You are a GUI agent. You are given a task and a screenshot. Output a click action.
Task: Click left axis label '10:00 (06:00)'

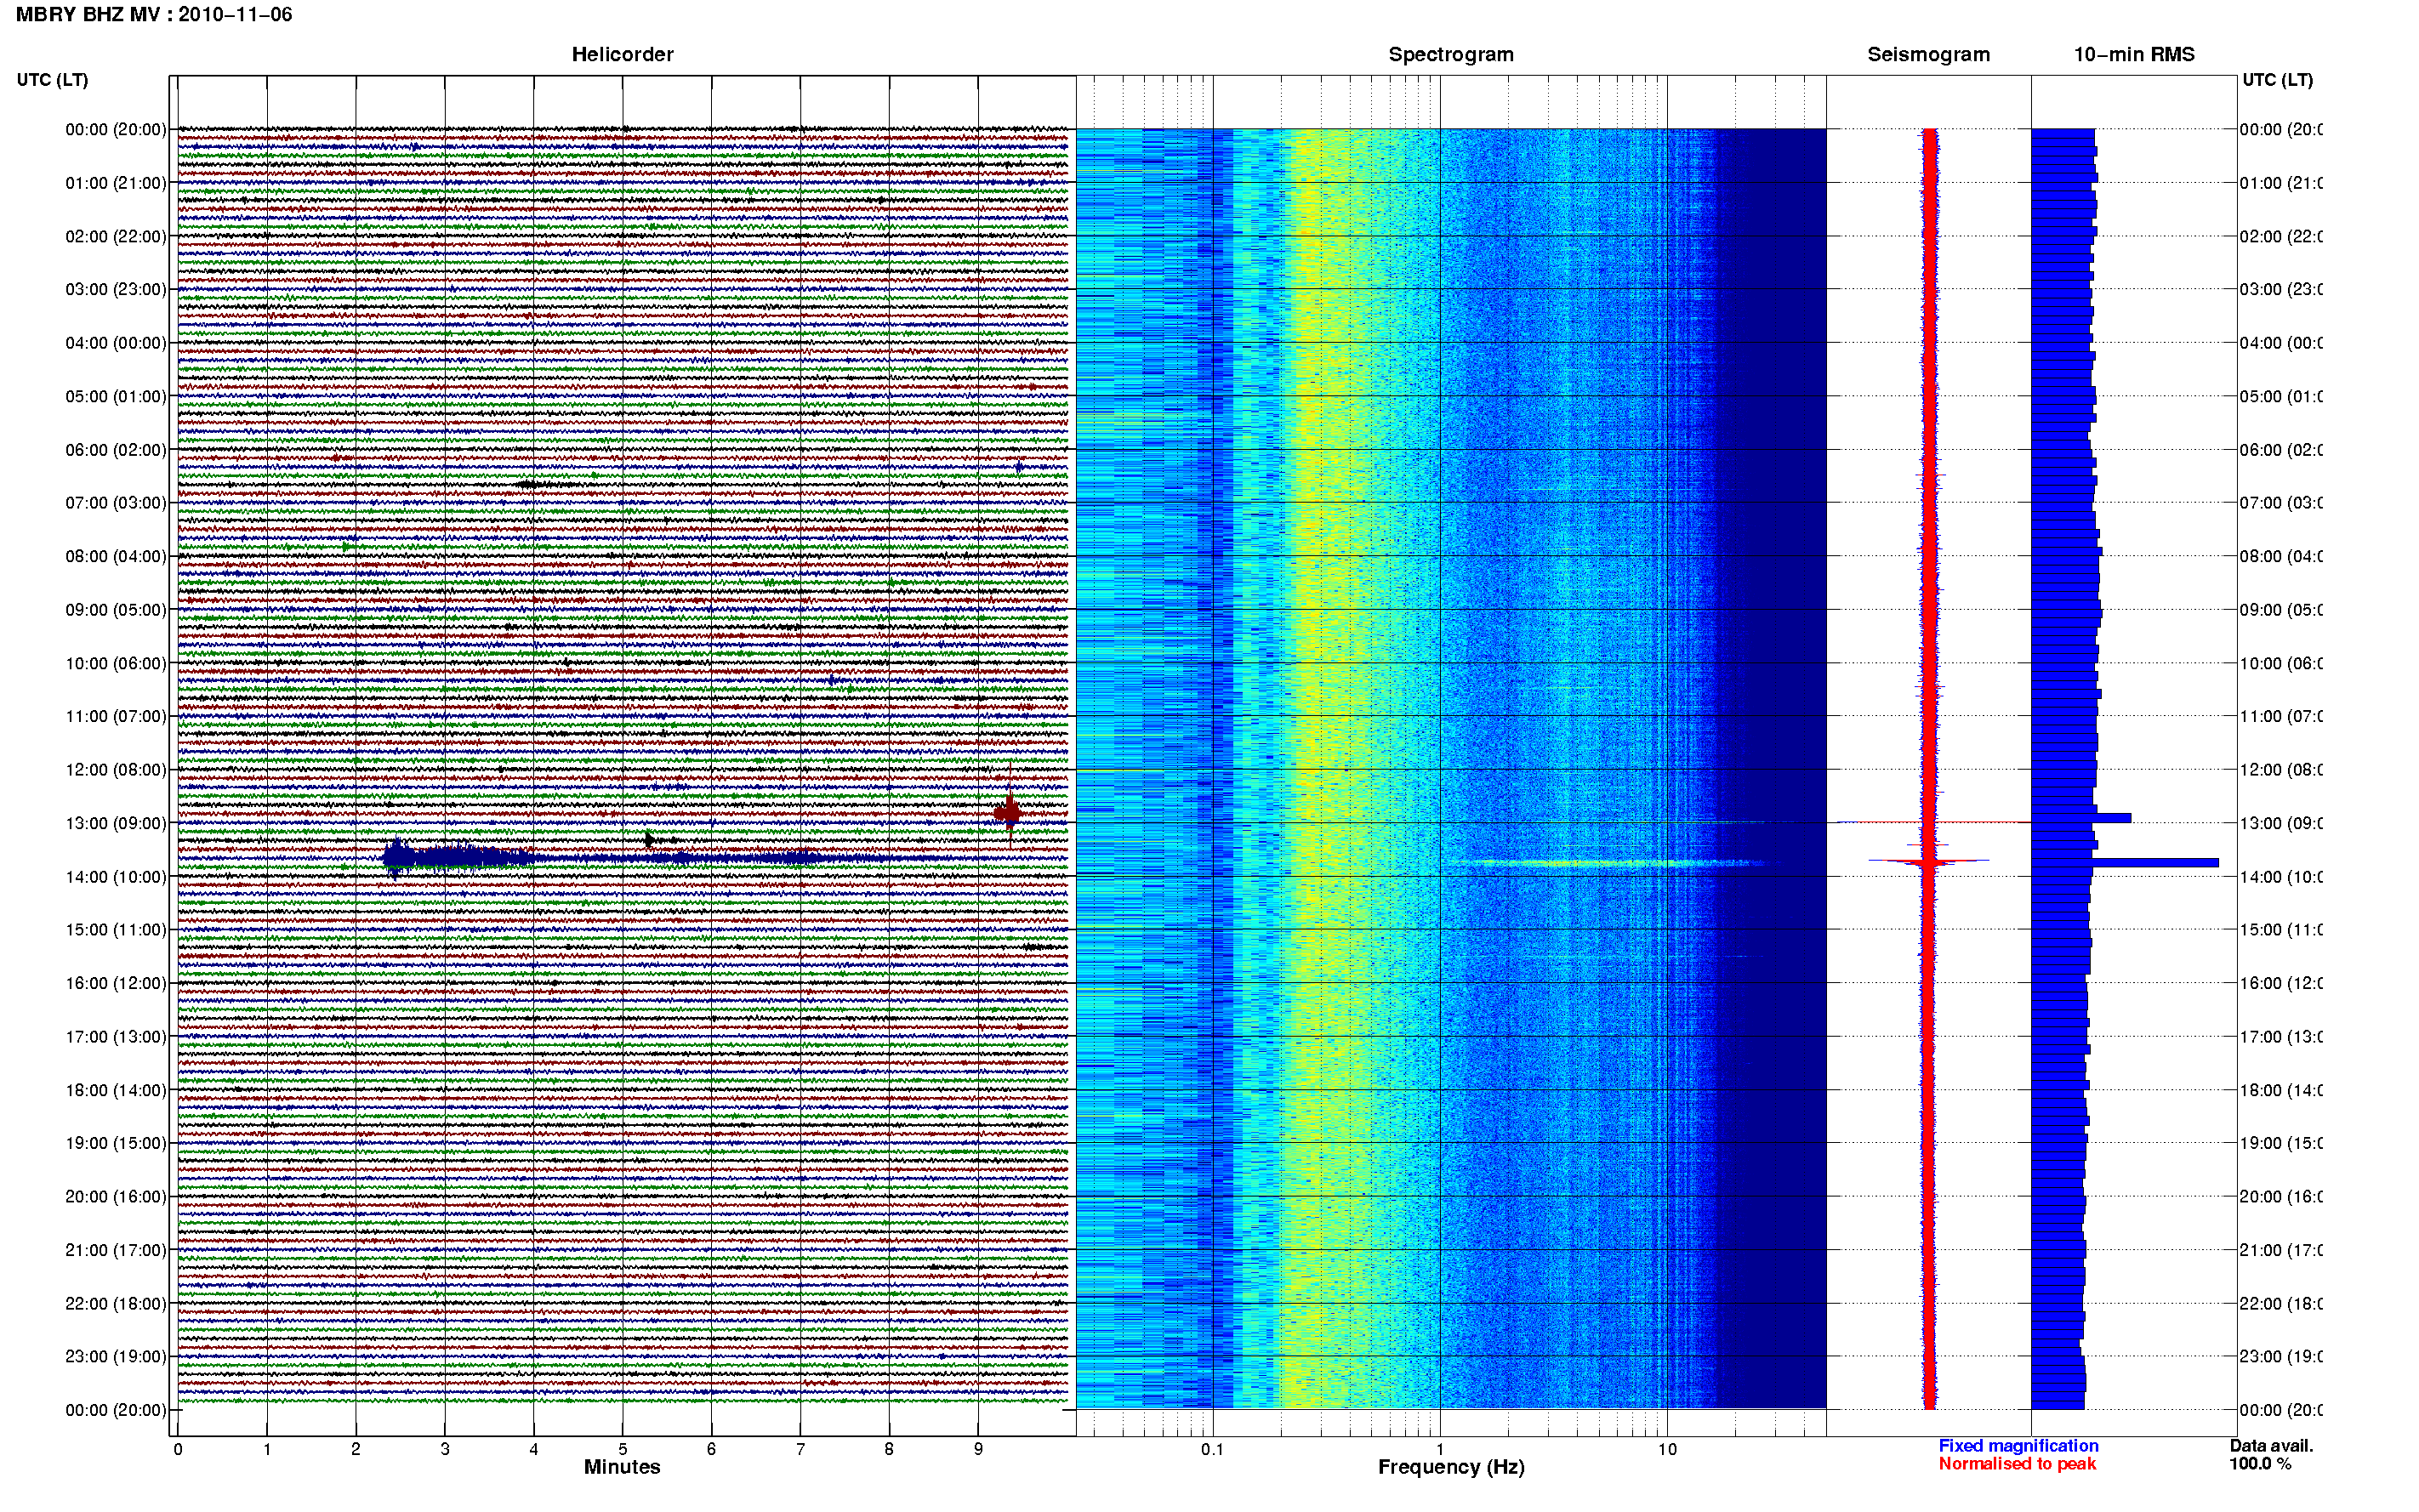click(116, 664)
